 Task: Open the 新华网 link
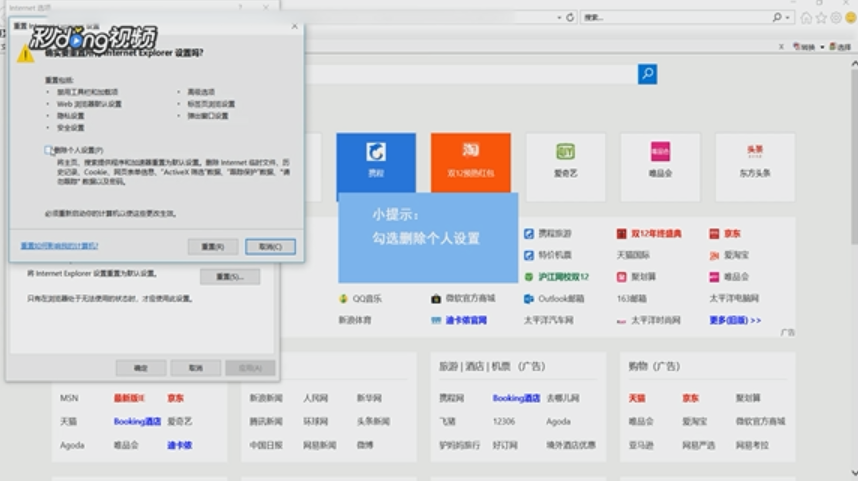point(369,398)
